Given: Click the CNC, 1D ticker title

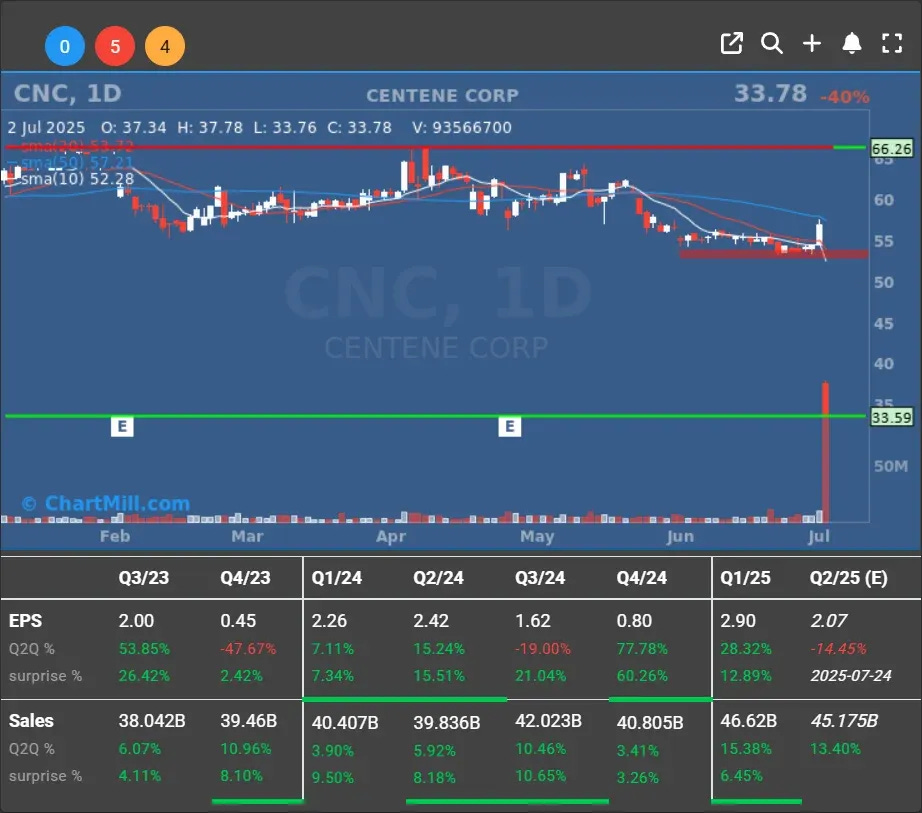Looking at the screenshot, I should 68,93.
